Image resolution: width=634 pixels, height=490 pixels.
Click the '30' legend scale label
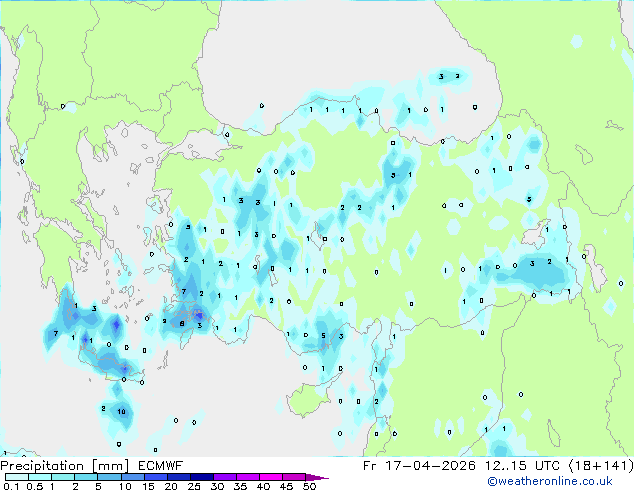click(217, 486)
